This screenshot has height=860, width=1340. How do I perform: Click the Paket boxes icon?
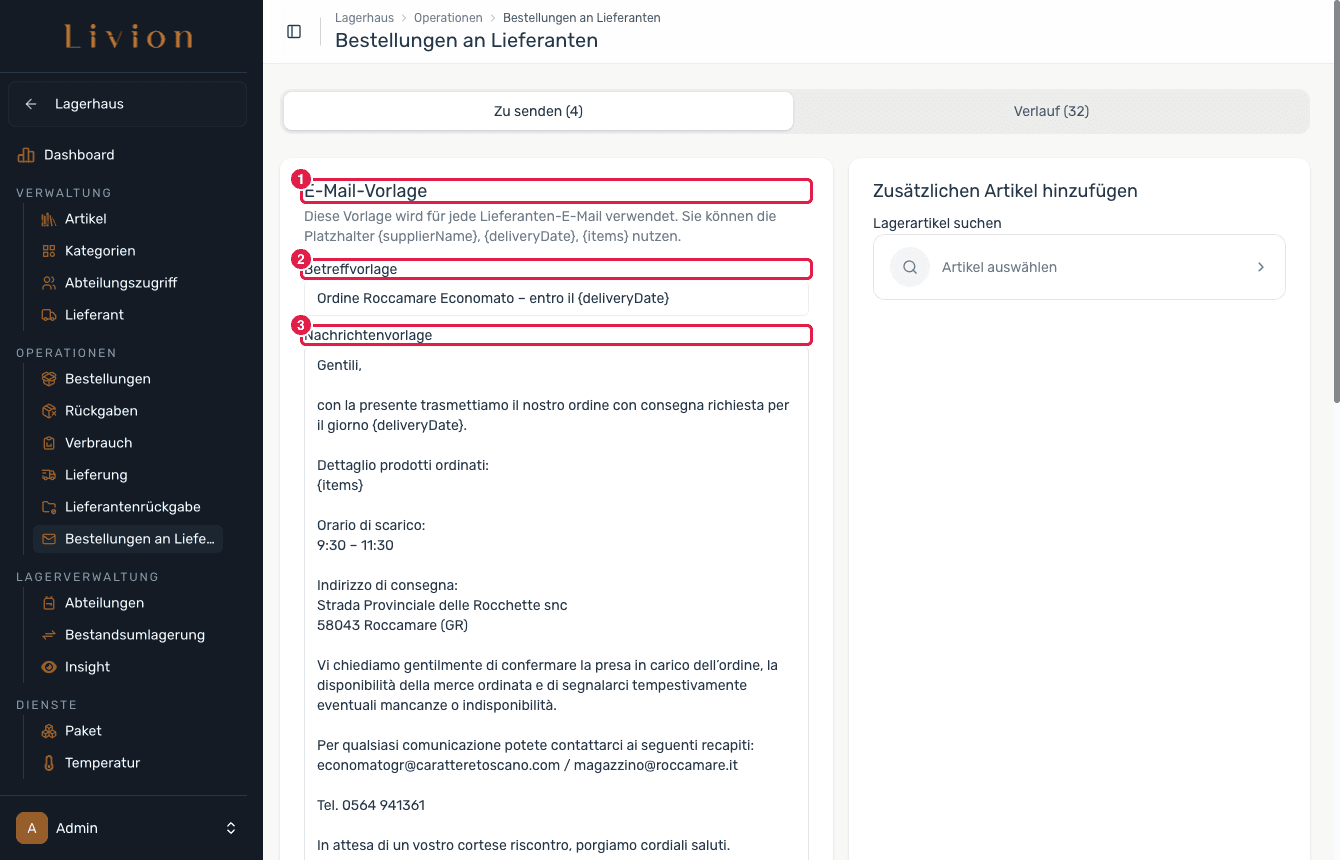[x=49, y=731]
